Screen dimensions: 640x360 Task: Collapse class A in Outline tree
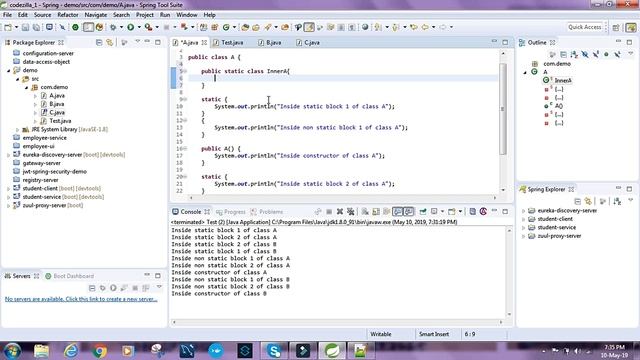(x=525, y=72)
